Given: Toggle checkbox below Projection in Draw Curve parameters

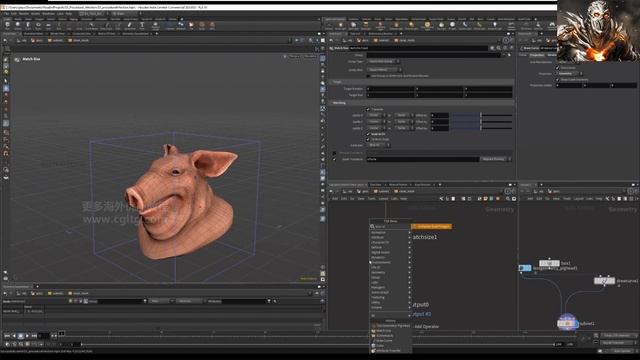Looking at the screenshot, I should [558, 80].
